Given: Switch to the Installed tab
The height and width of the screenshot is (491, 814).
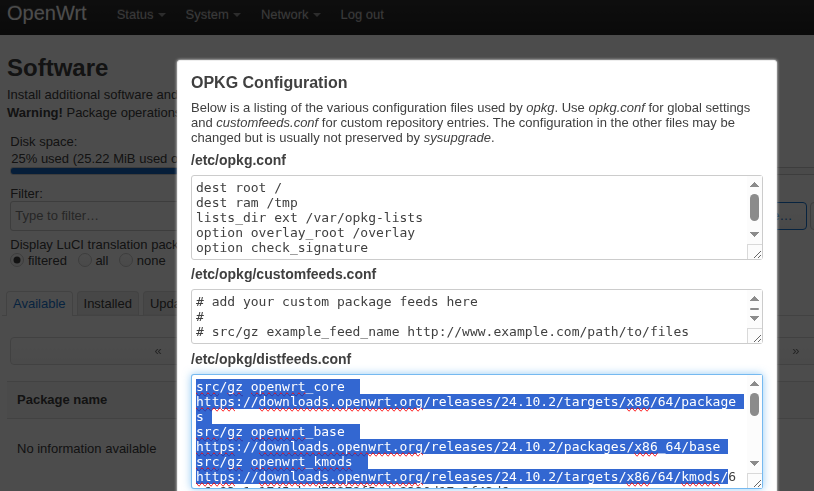Looking at the screenshot, I should point(107,304).
